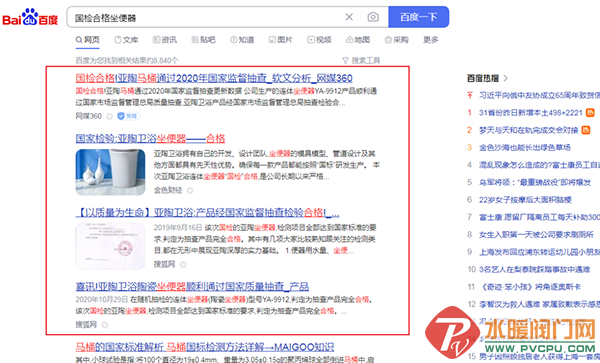
Task: Open hot search 22岁女子按摩后大面积脑梗
Action: tap(525, 200)
